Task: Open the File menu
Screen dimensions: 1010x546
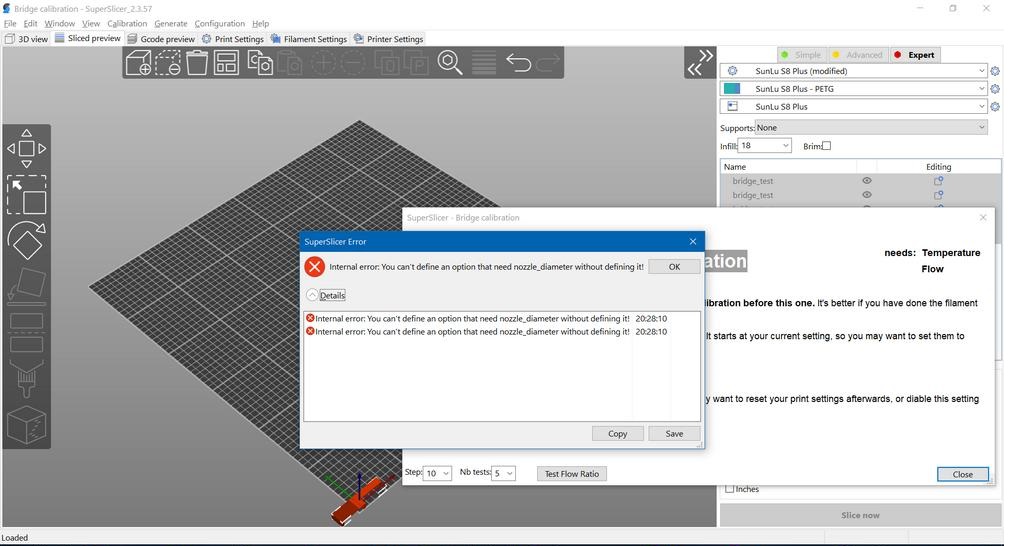Action: [x=10, y=24]
